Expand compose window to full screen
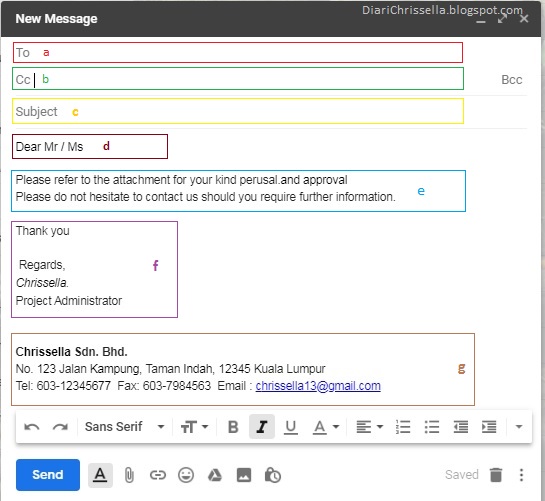545x501 pixels. tap(502, 18)
